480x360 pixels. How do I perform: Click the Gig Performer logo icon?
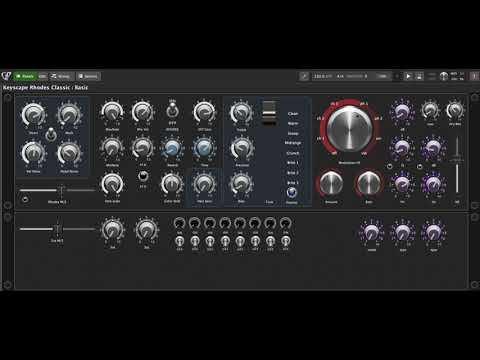6,76
